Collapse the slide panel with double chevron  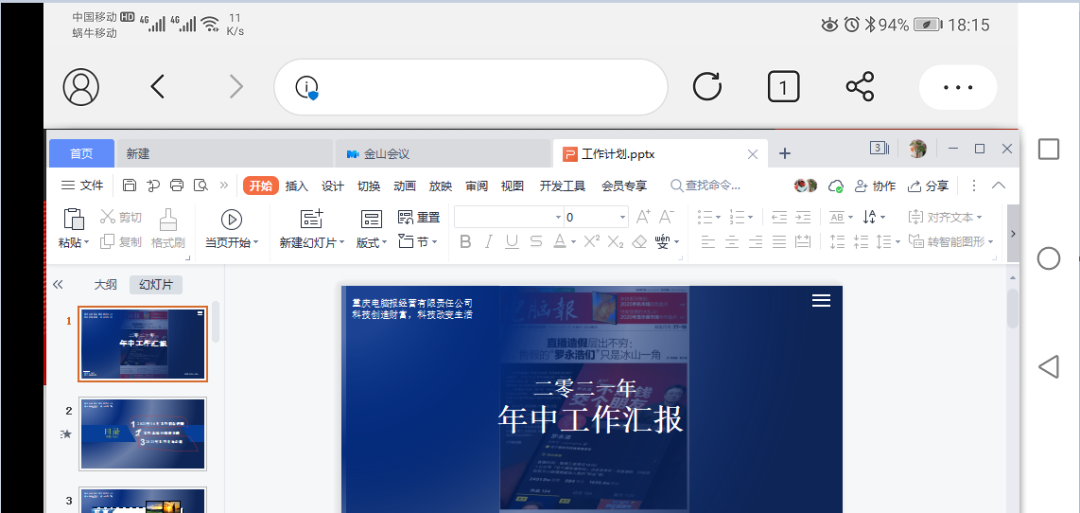58,284
